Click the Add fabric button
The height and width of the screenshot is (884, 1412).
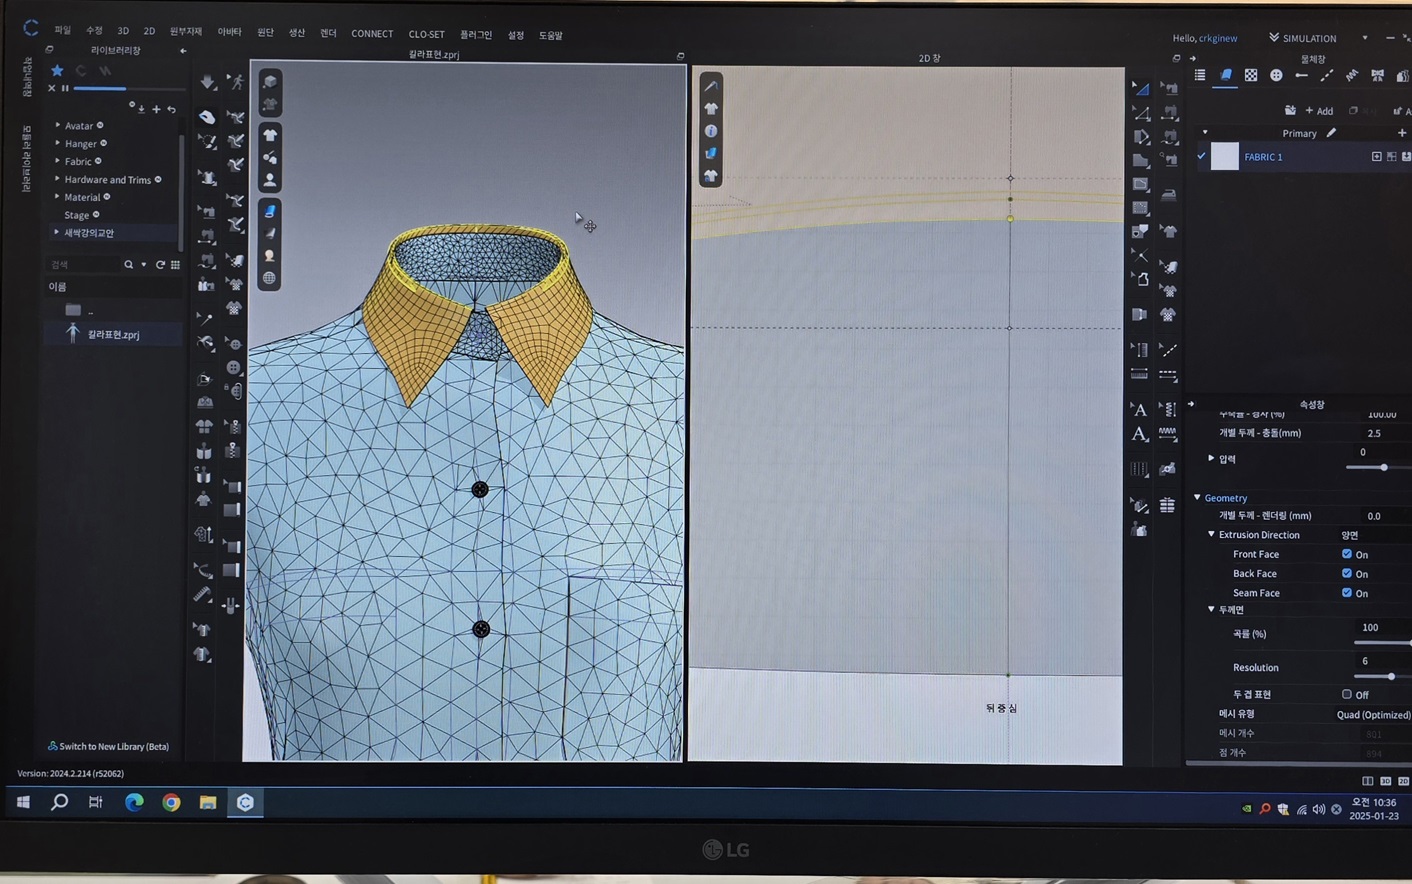(1319, 111)
